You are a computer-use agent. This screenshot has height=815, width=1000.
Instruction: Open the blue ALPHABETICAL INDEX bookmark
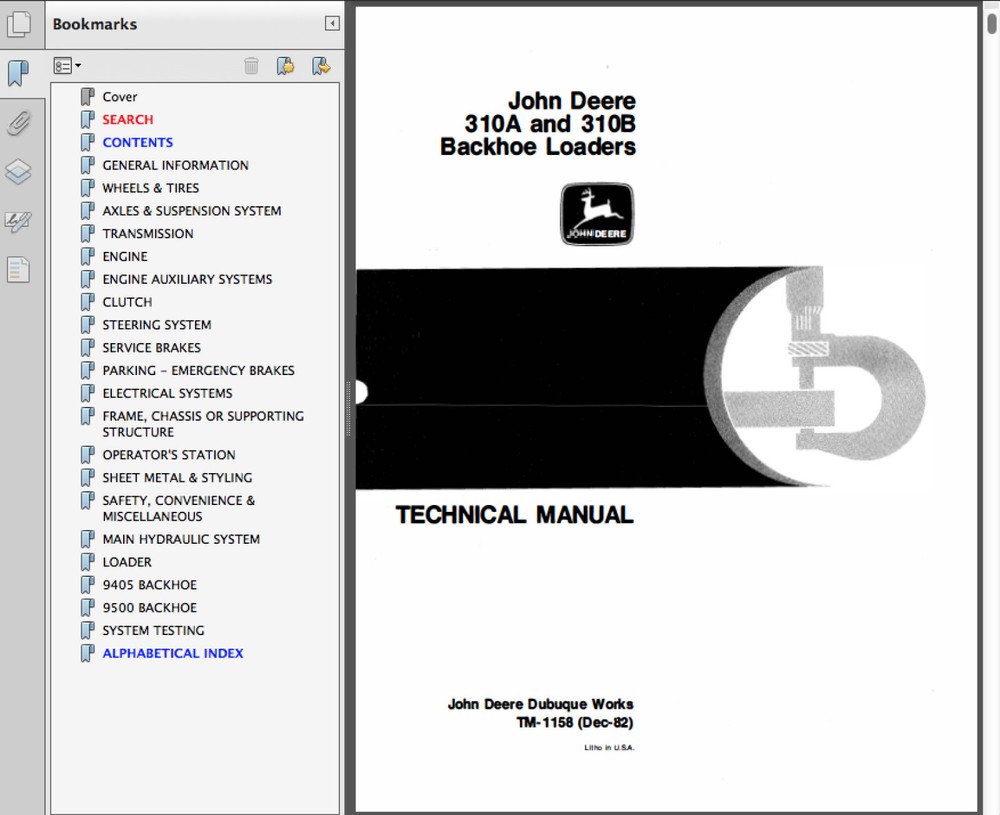[x=173, y=654]
